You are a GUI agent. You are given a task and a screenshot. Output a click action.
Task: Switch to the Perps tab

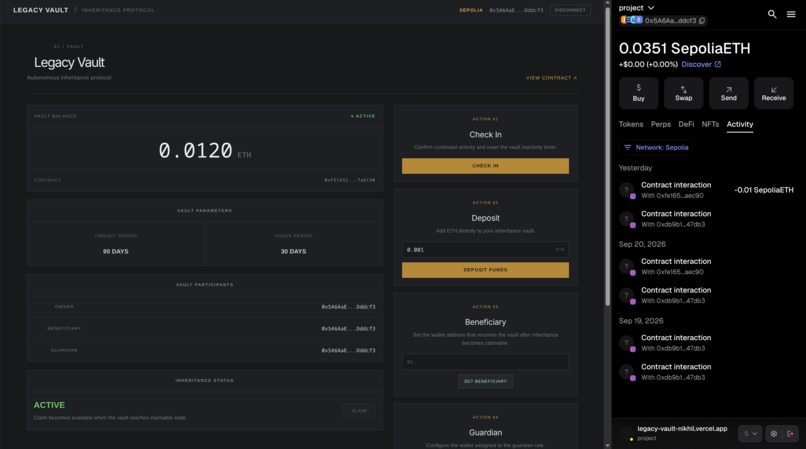(x=661, y=124)
